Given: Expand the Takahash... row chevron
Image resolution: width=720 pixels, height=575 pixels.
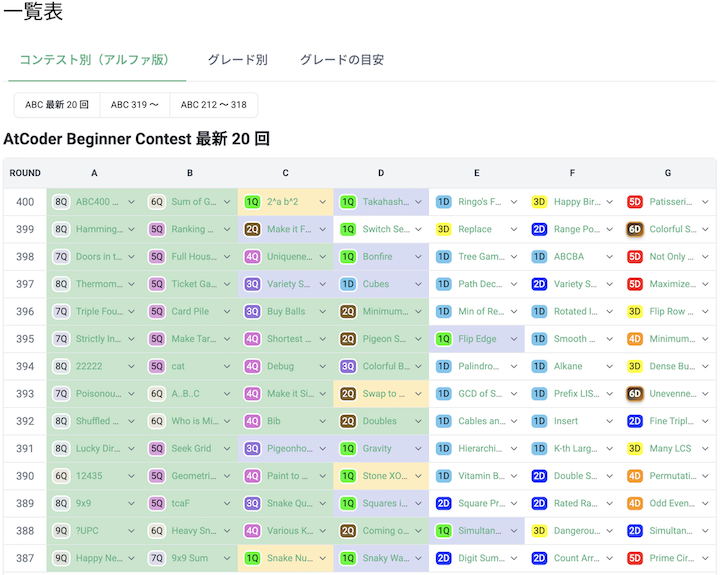Looking at the screenshot, I should click(418, 202).
